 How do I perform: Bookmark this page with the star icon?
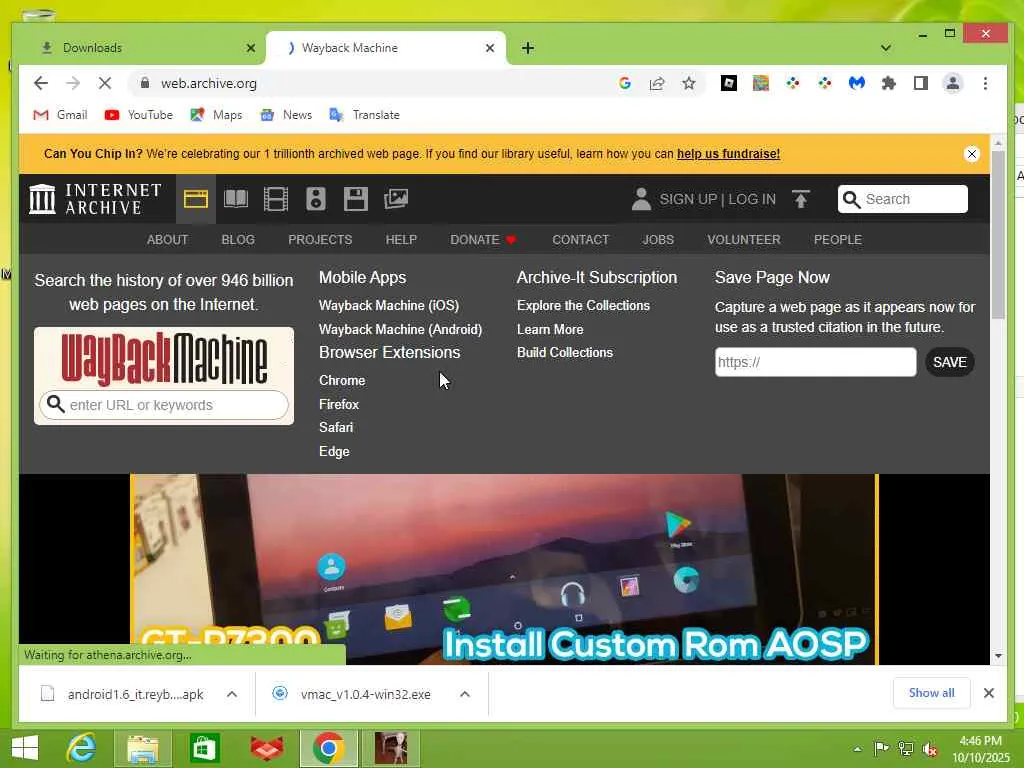pyautogui.click(x=688, y=83)
